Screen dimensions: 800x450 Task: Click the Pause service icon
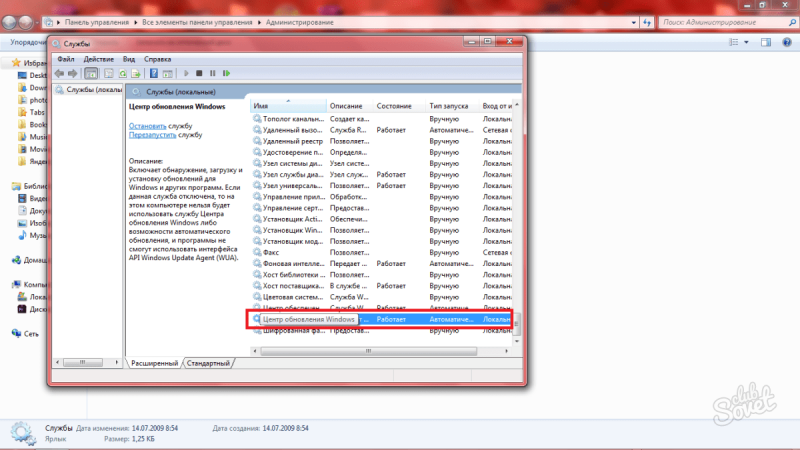tap(213, 73)
